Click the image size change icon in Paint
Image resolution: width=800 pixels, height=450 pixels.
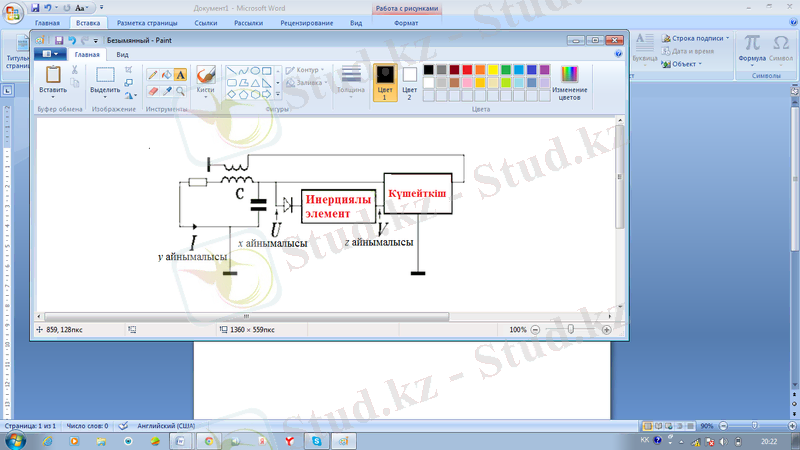(129, 83)
